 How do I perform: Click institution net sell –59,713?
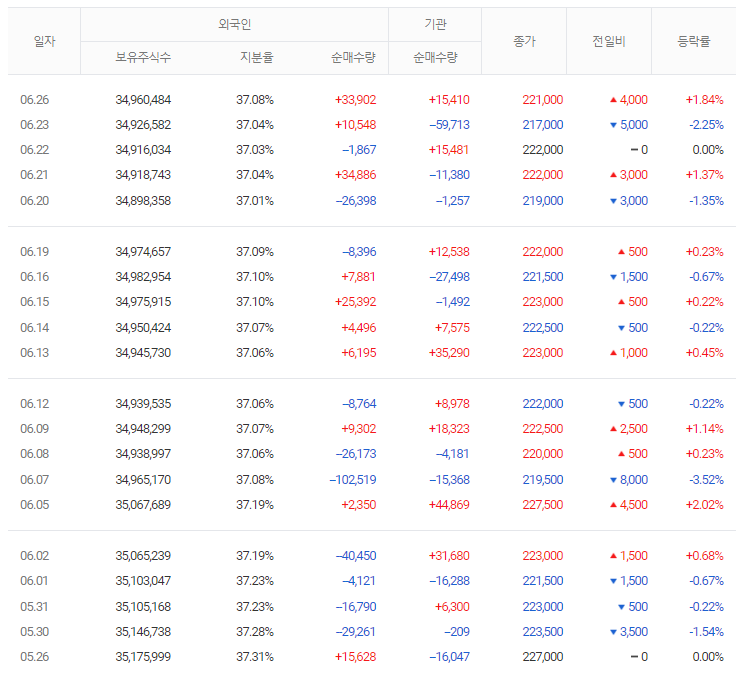(449, 125)
